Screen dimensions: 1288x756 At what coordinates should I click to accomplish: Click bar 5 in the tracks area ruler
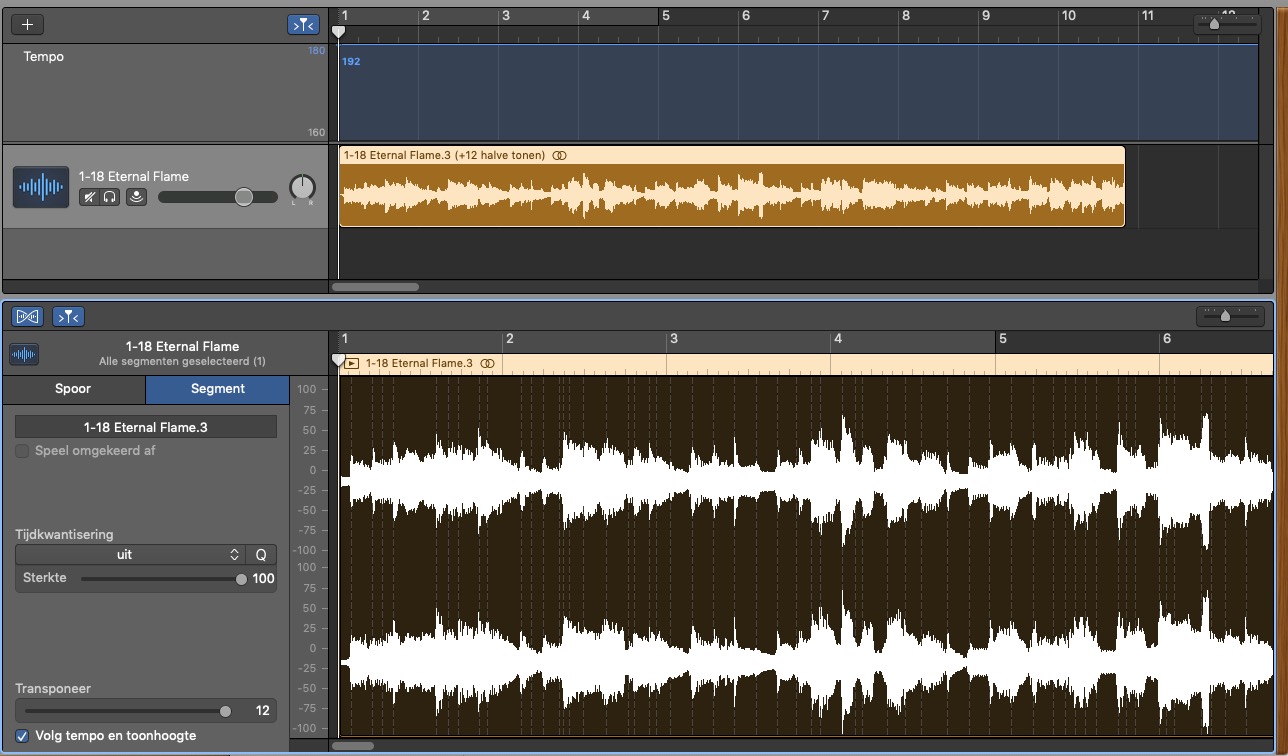click(x=665, y=15)
